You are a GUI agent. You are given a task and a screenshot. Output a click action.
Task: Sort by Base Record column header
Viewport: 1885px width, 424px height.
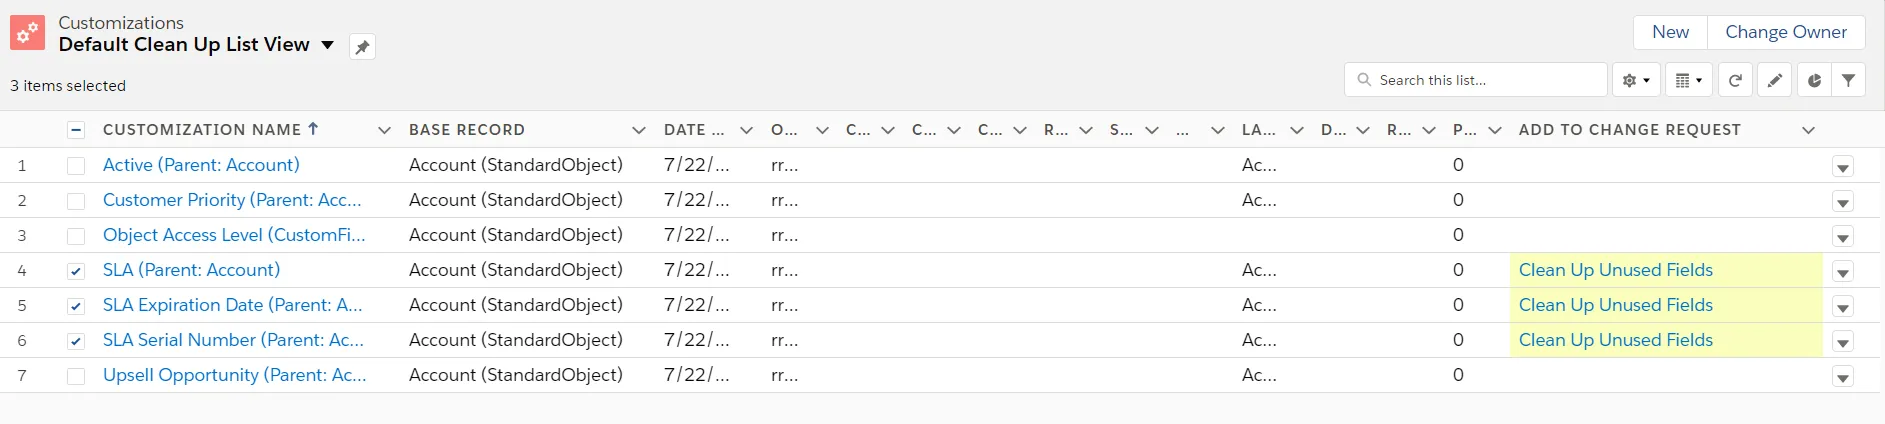pyautogui.click(x=467, y=130)
